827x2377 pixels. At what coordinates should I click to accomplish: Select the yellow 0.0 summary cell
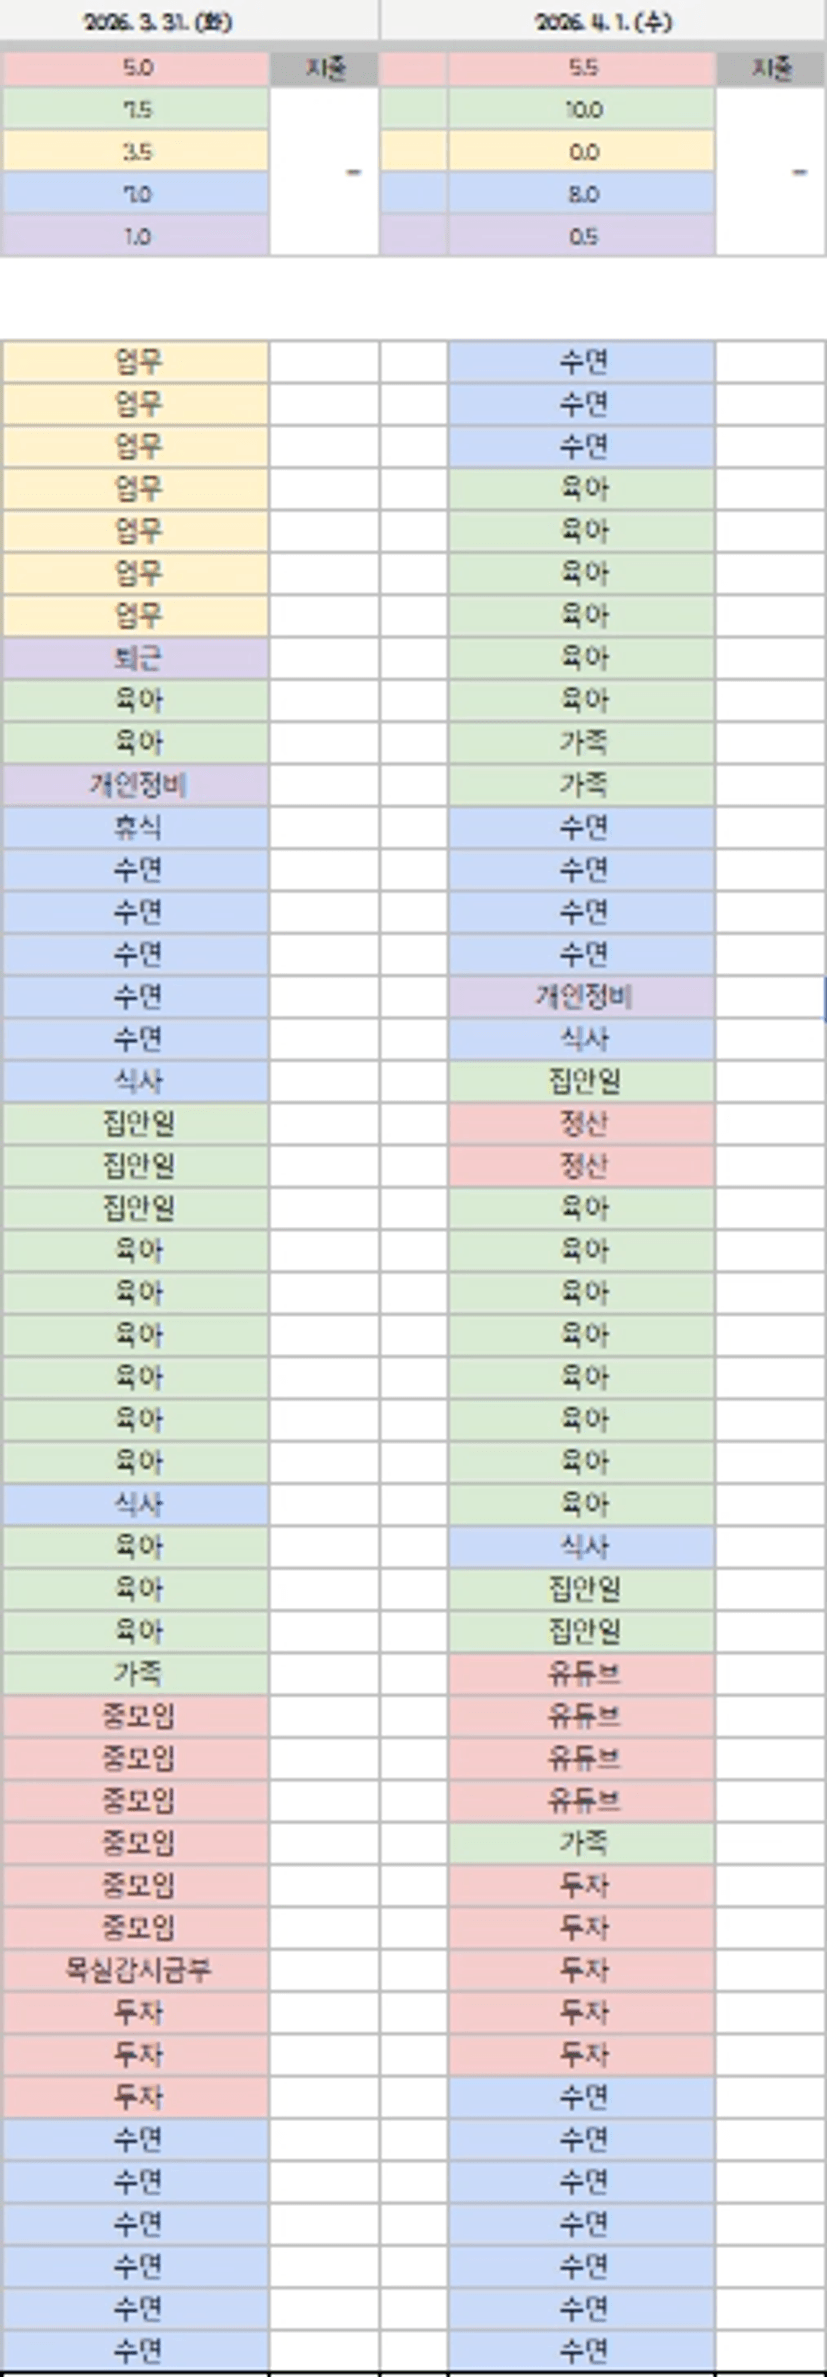582,152
